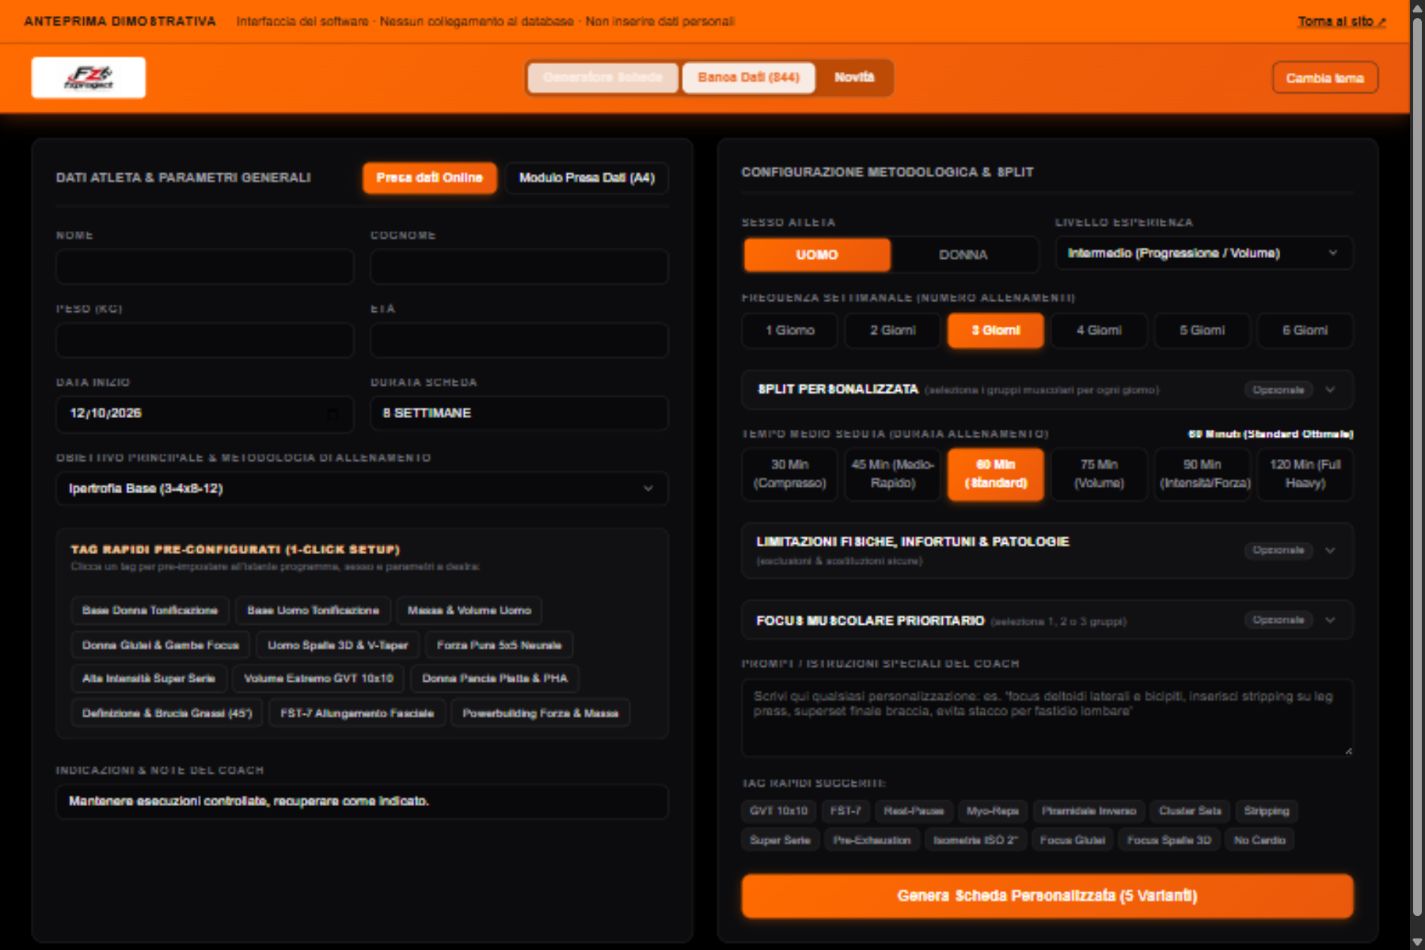Set weekly frequency to 5 Giorni

point(1202,331)
